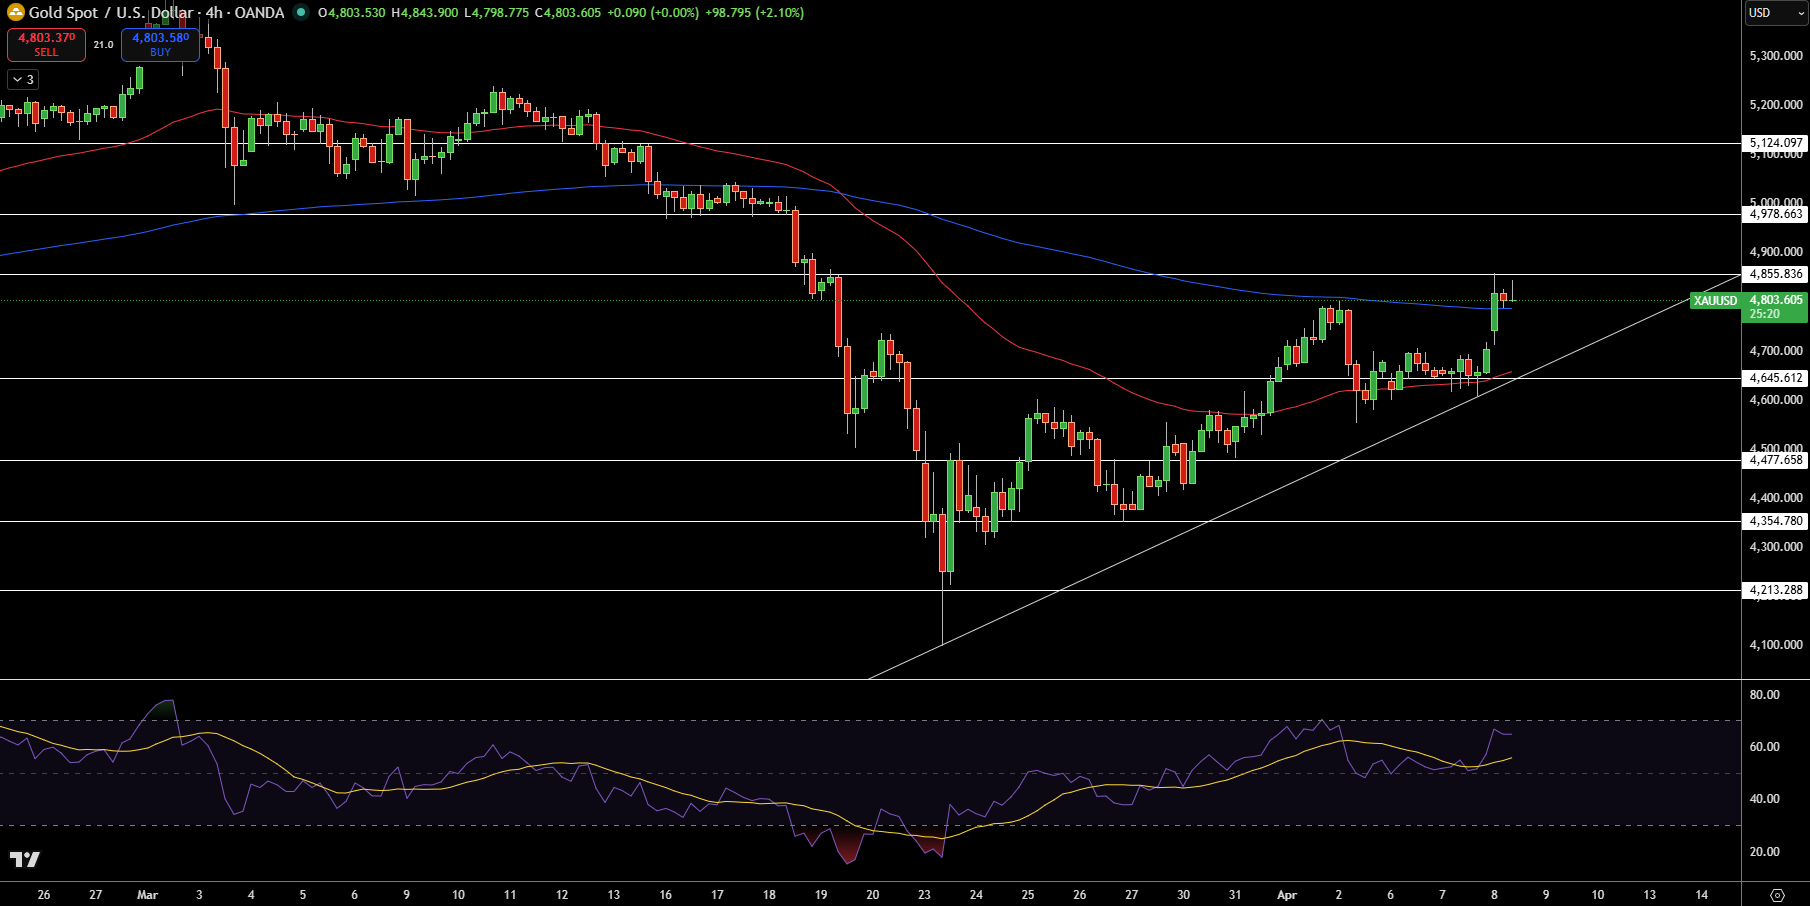
Task: Select the 4,477.658 horizontal line price label
Action: click(1776, 460)
